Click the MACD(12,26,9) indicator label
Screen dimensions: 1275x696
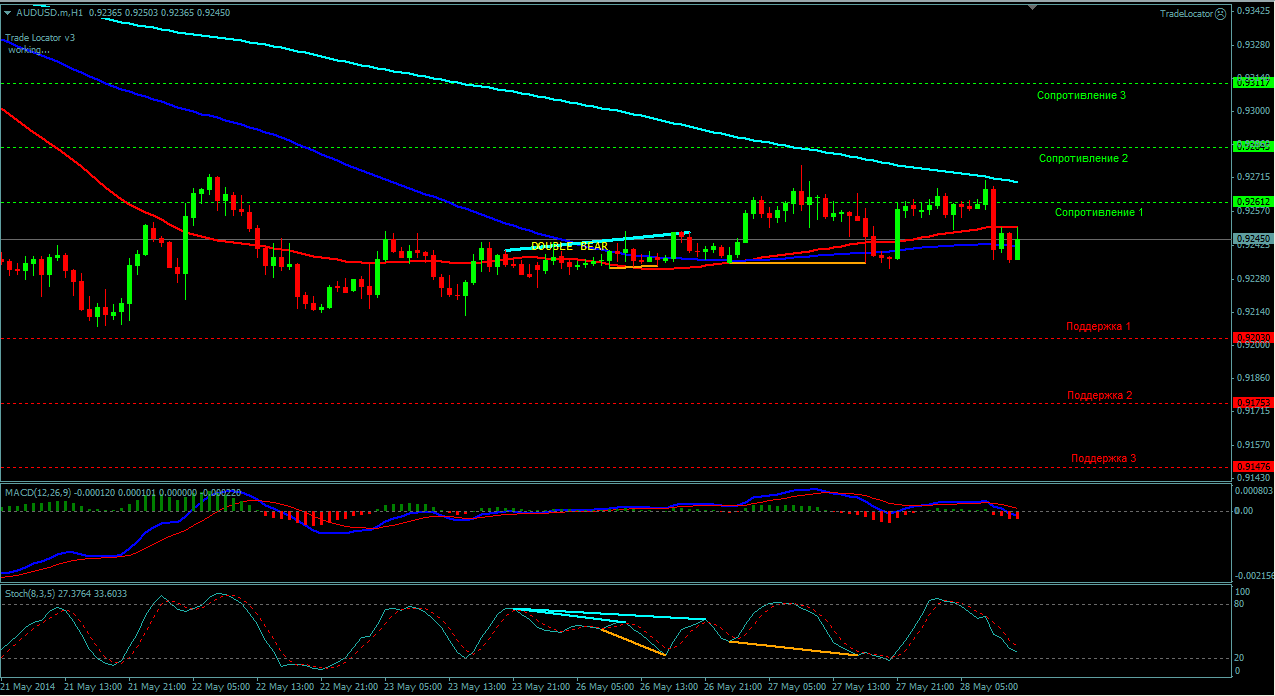point(37,492)
